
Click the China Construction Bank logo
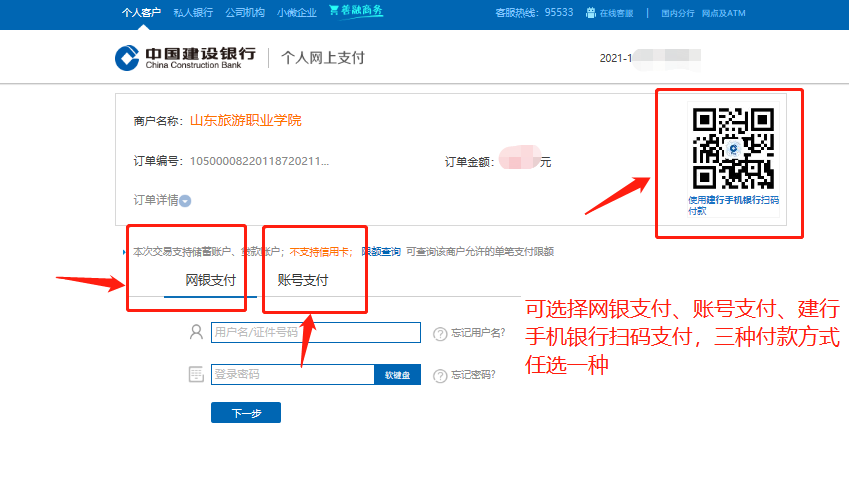pos(185,58)
